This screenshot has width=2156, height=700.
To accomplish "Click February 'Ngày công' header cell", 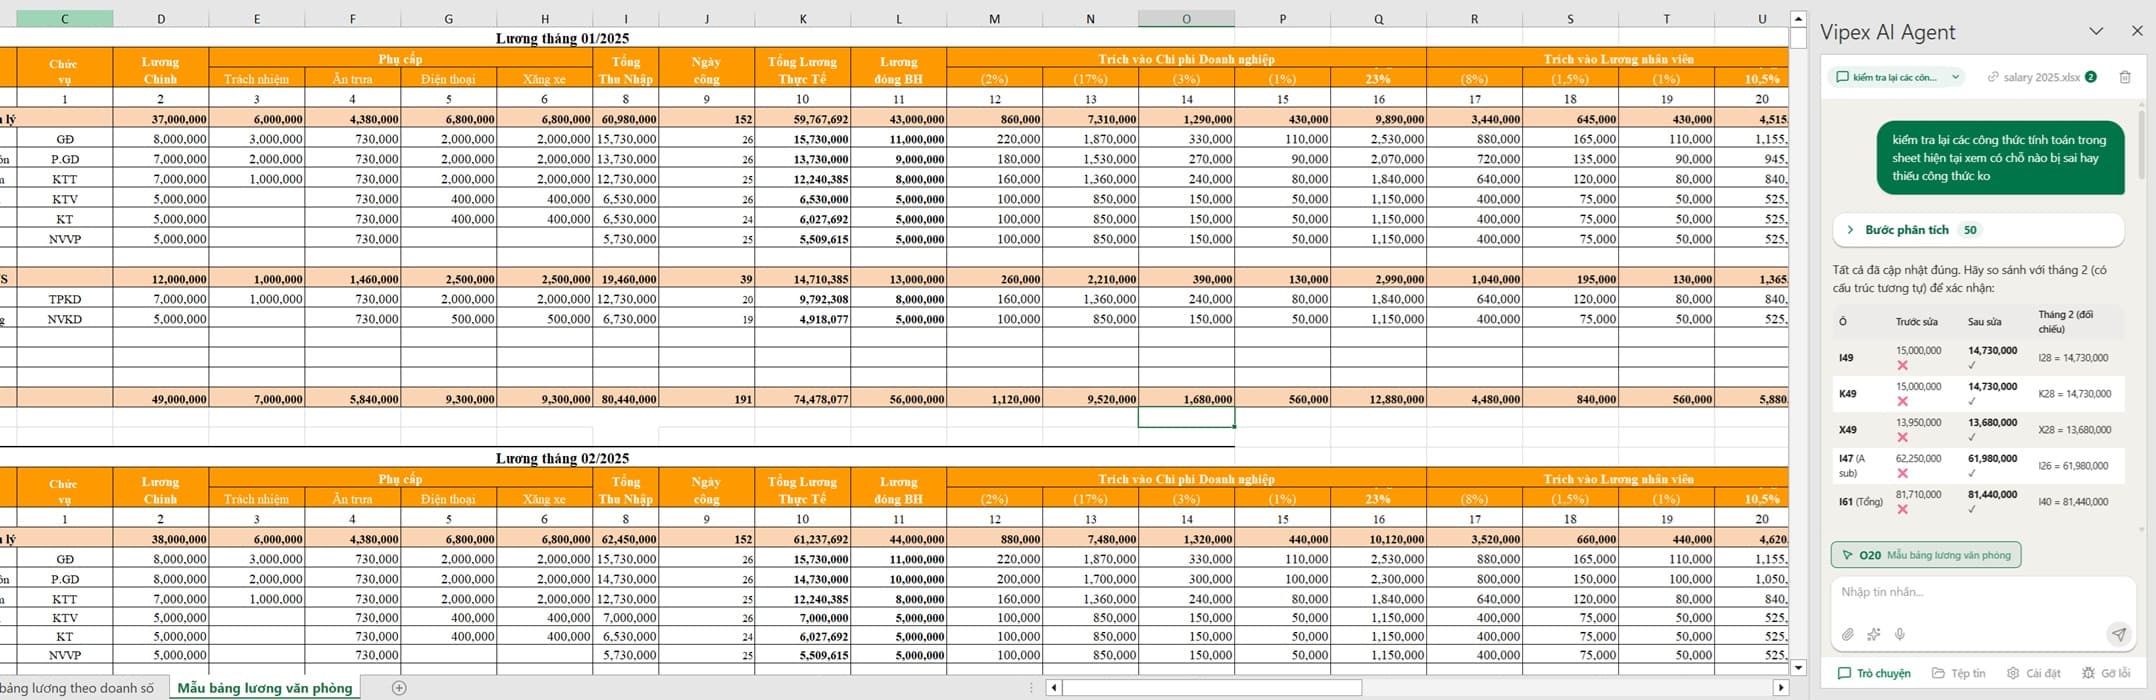I will [x=706, y=489].
